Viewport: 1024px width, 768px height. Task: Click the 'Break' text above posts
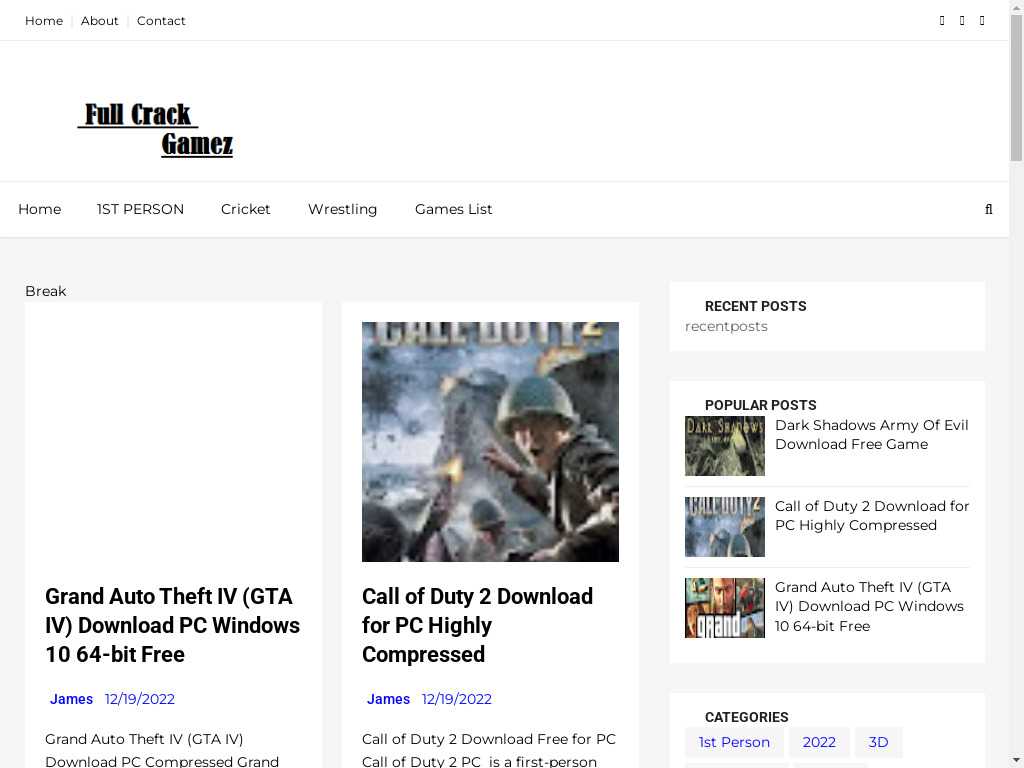(x=46, y=291)
